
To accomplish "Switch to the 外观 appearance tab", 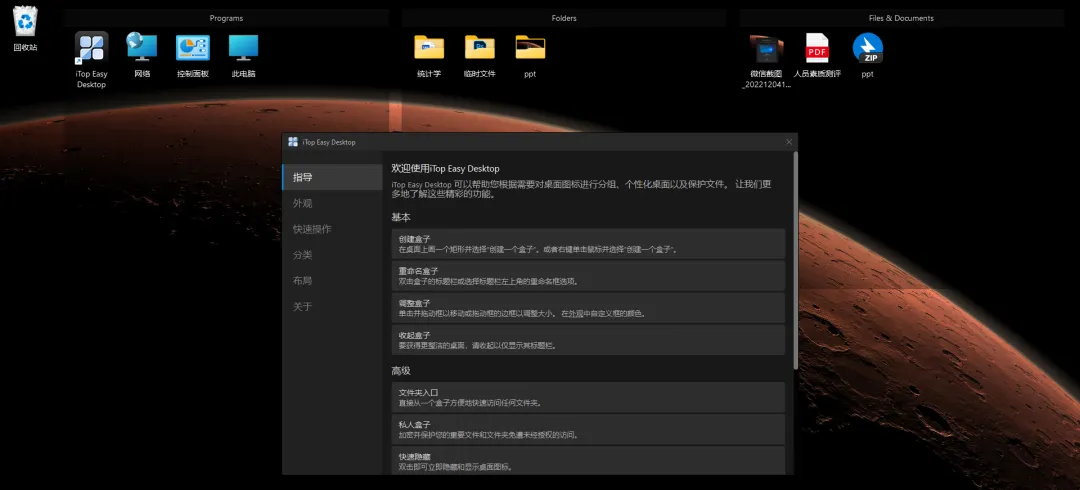I will (x=332, y=203).
